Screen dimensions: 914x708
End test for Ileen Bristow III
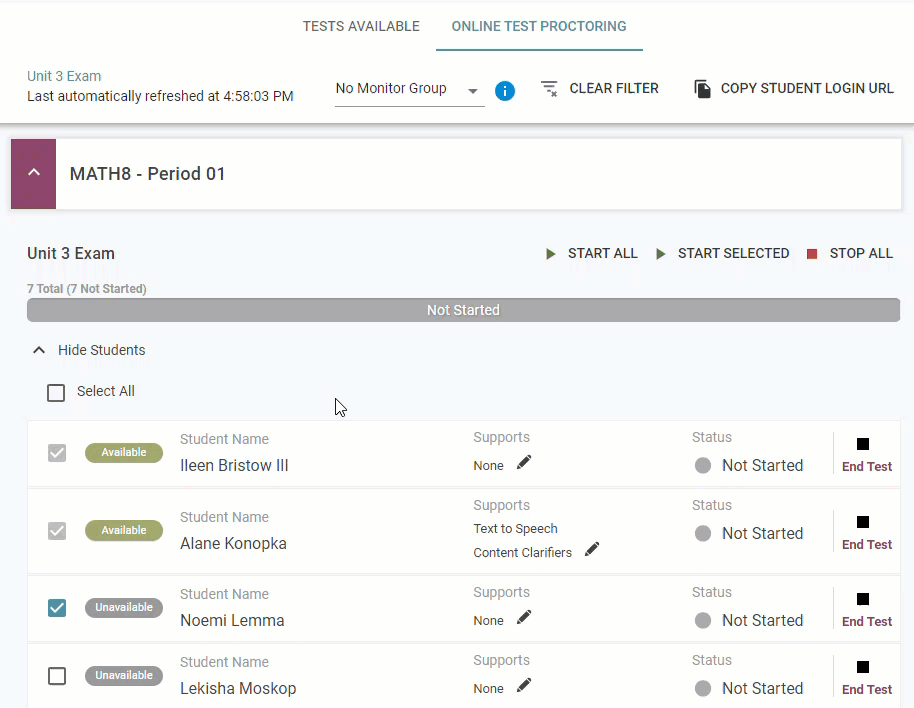[x=865, y=454]
